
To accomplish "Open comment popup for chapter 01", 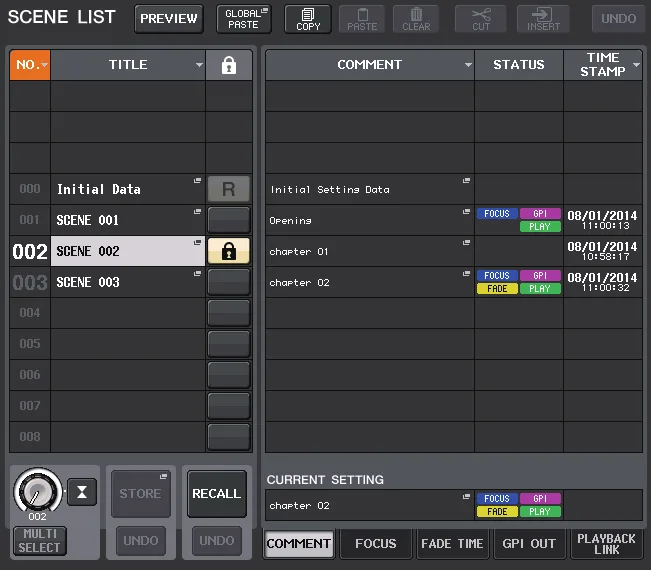I will point(466,242).
